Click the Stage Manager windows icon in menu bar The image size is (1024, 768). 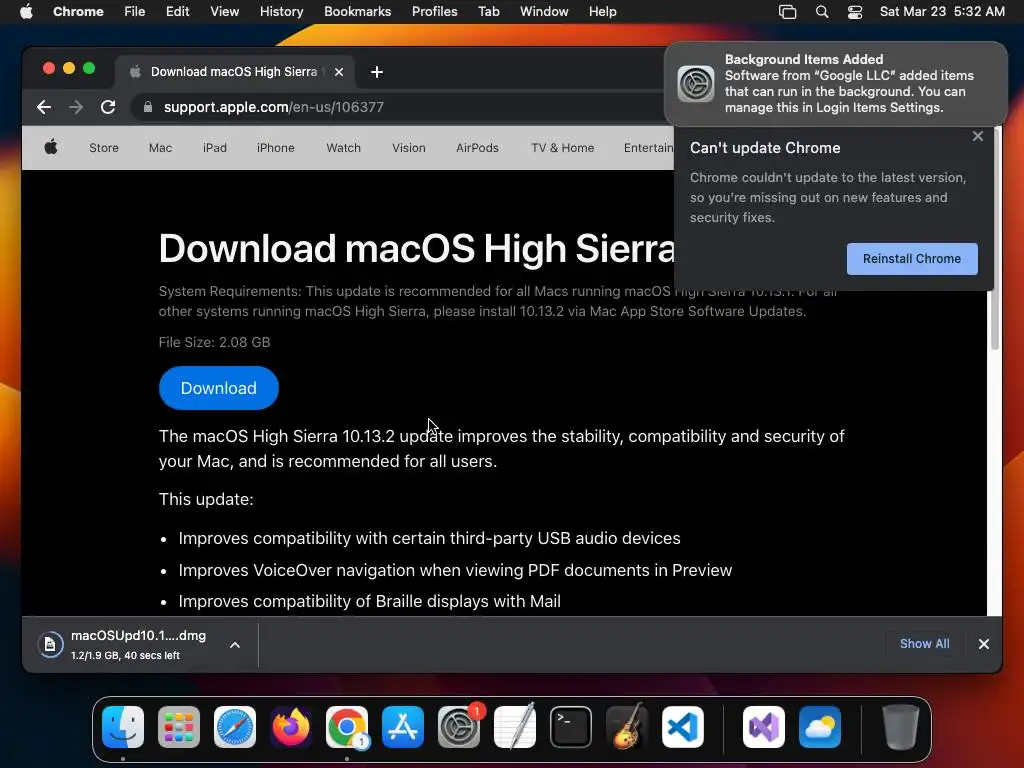pos(788,11)
